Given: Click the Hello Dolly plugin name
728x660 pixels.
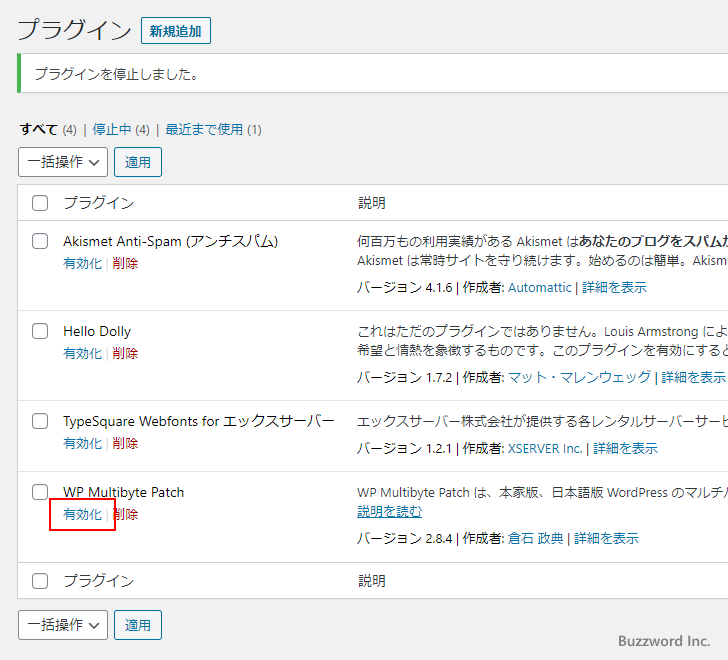Looking at the screenshot, I should pyautogui.click(x=97, y=331).
